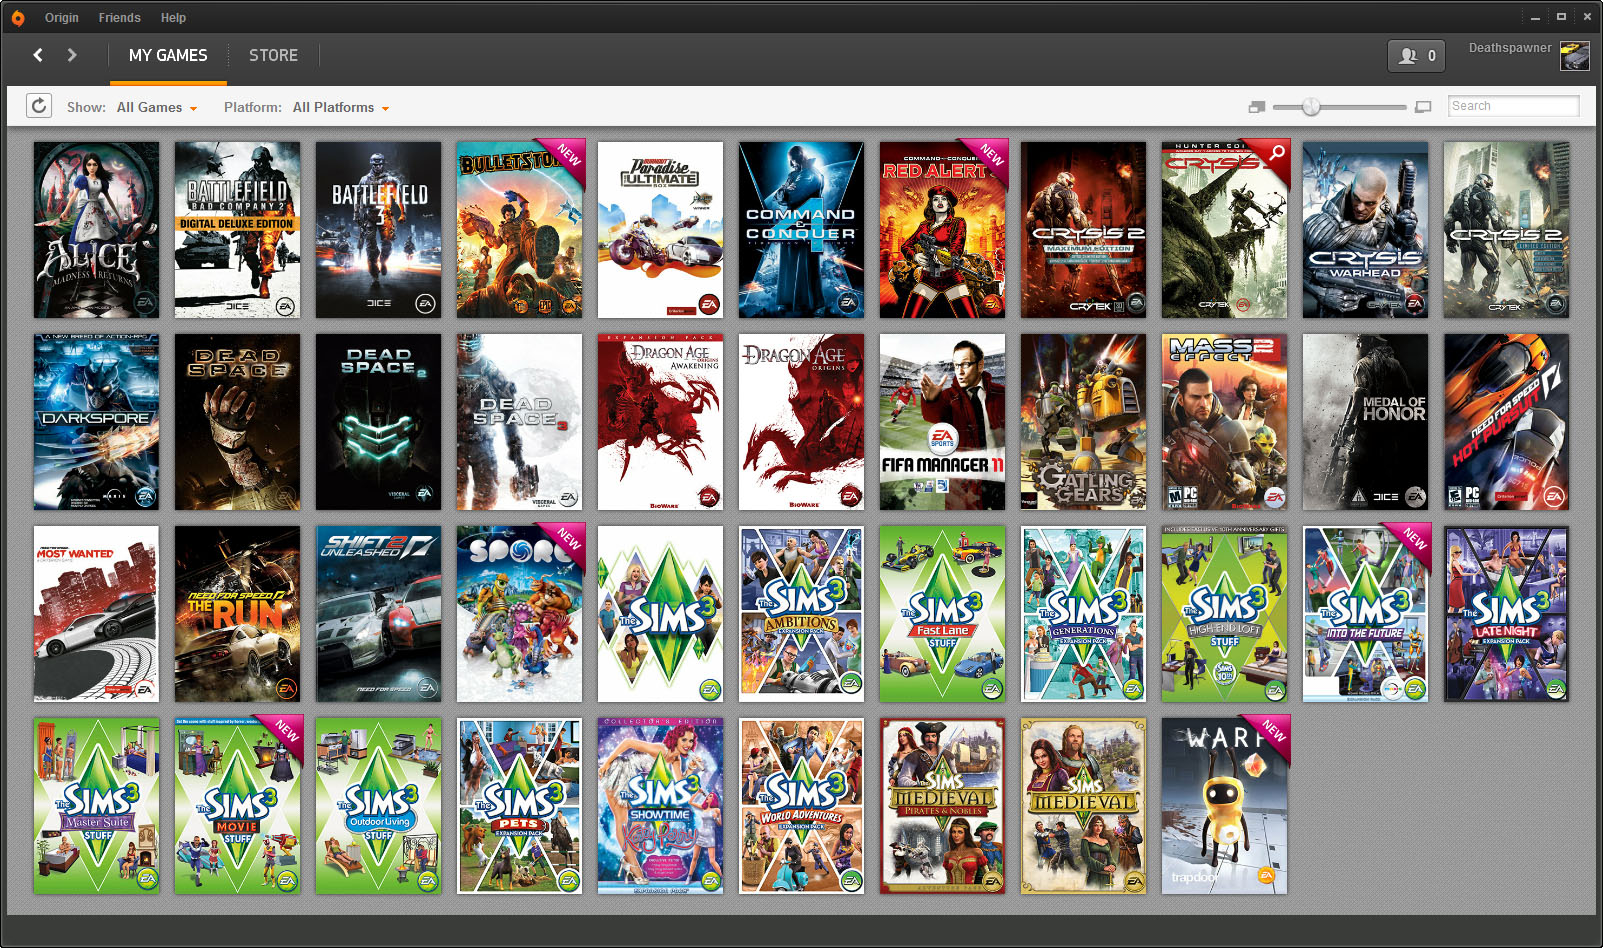Select the Command & Conquer 4 cover
The width and height of the screenshot is (1603, 948).
click(x=801, y=230)
